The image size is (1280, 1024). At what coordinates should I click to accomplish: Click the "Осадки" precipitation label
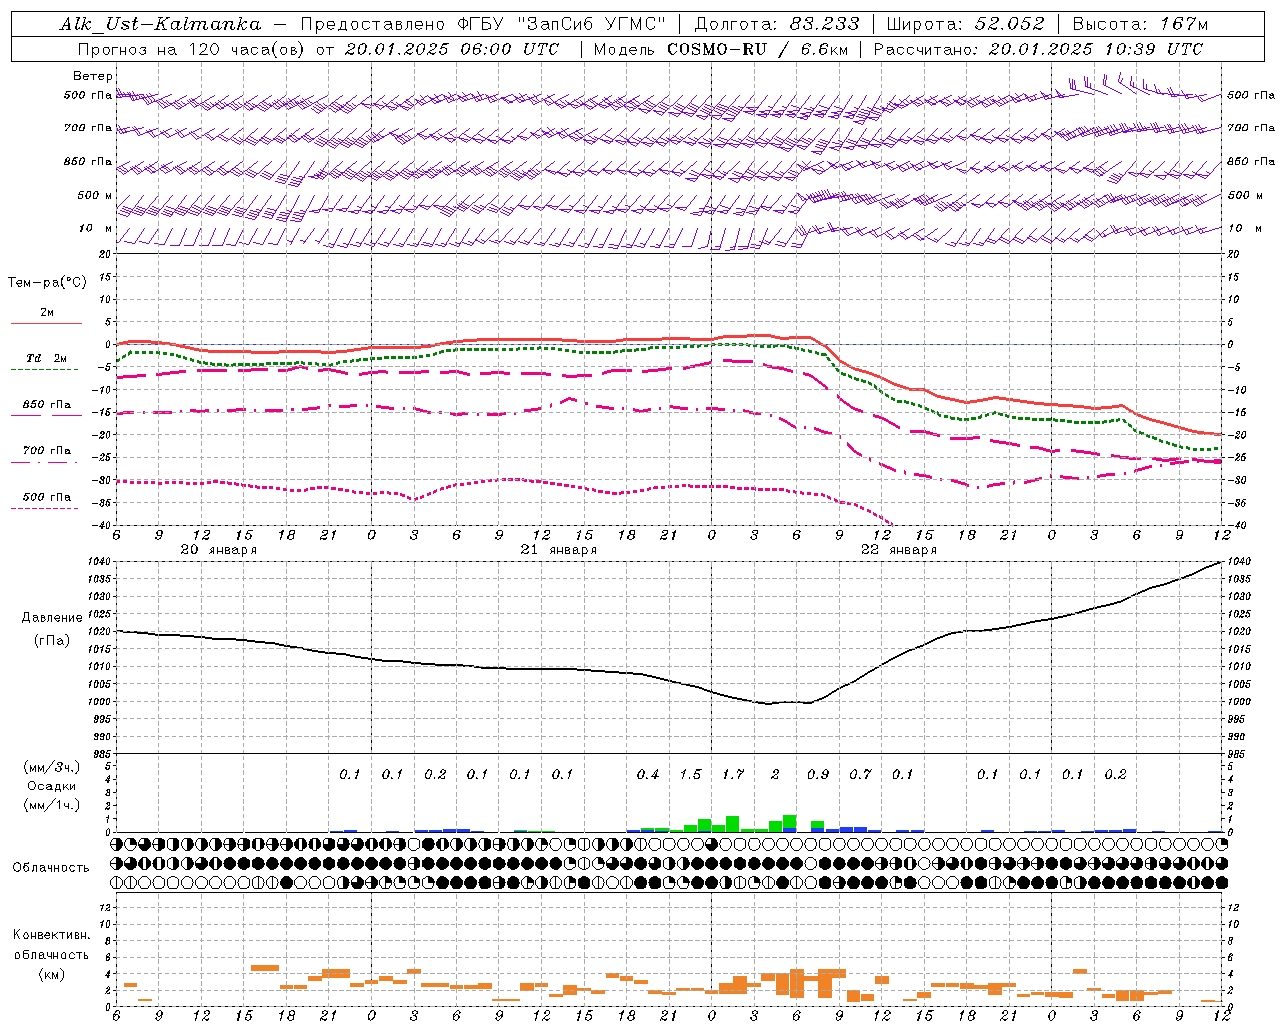(52, 786)
